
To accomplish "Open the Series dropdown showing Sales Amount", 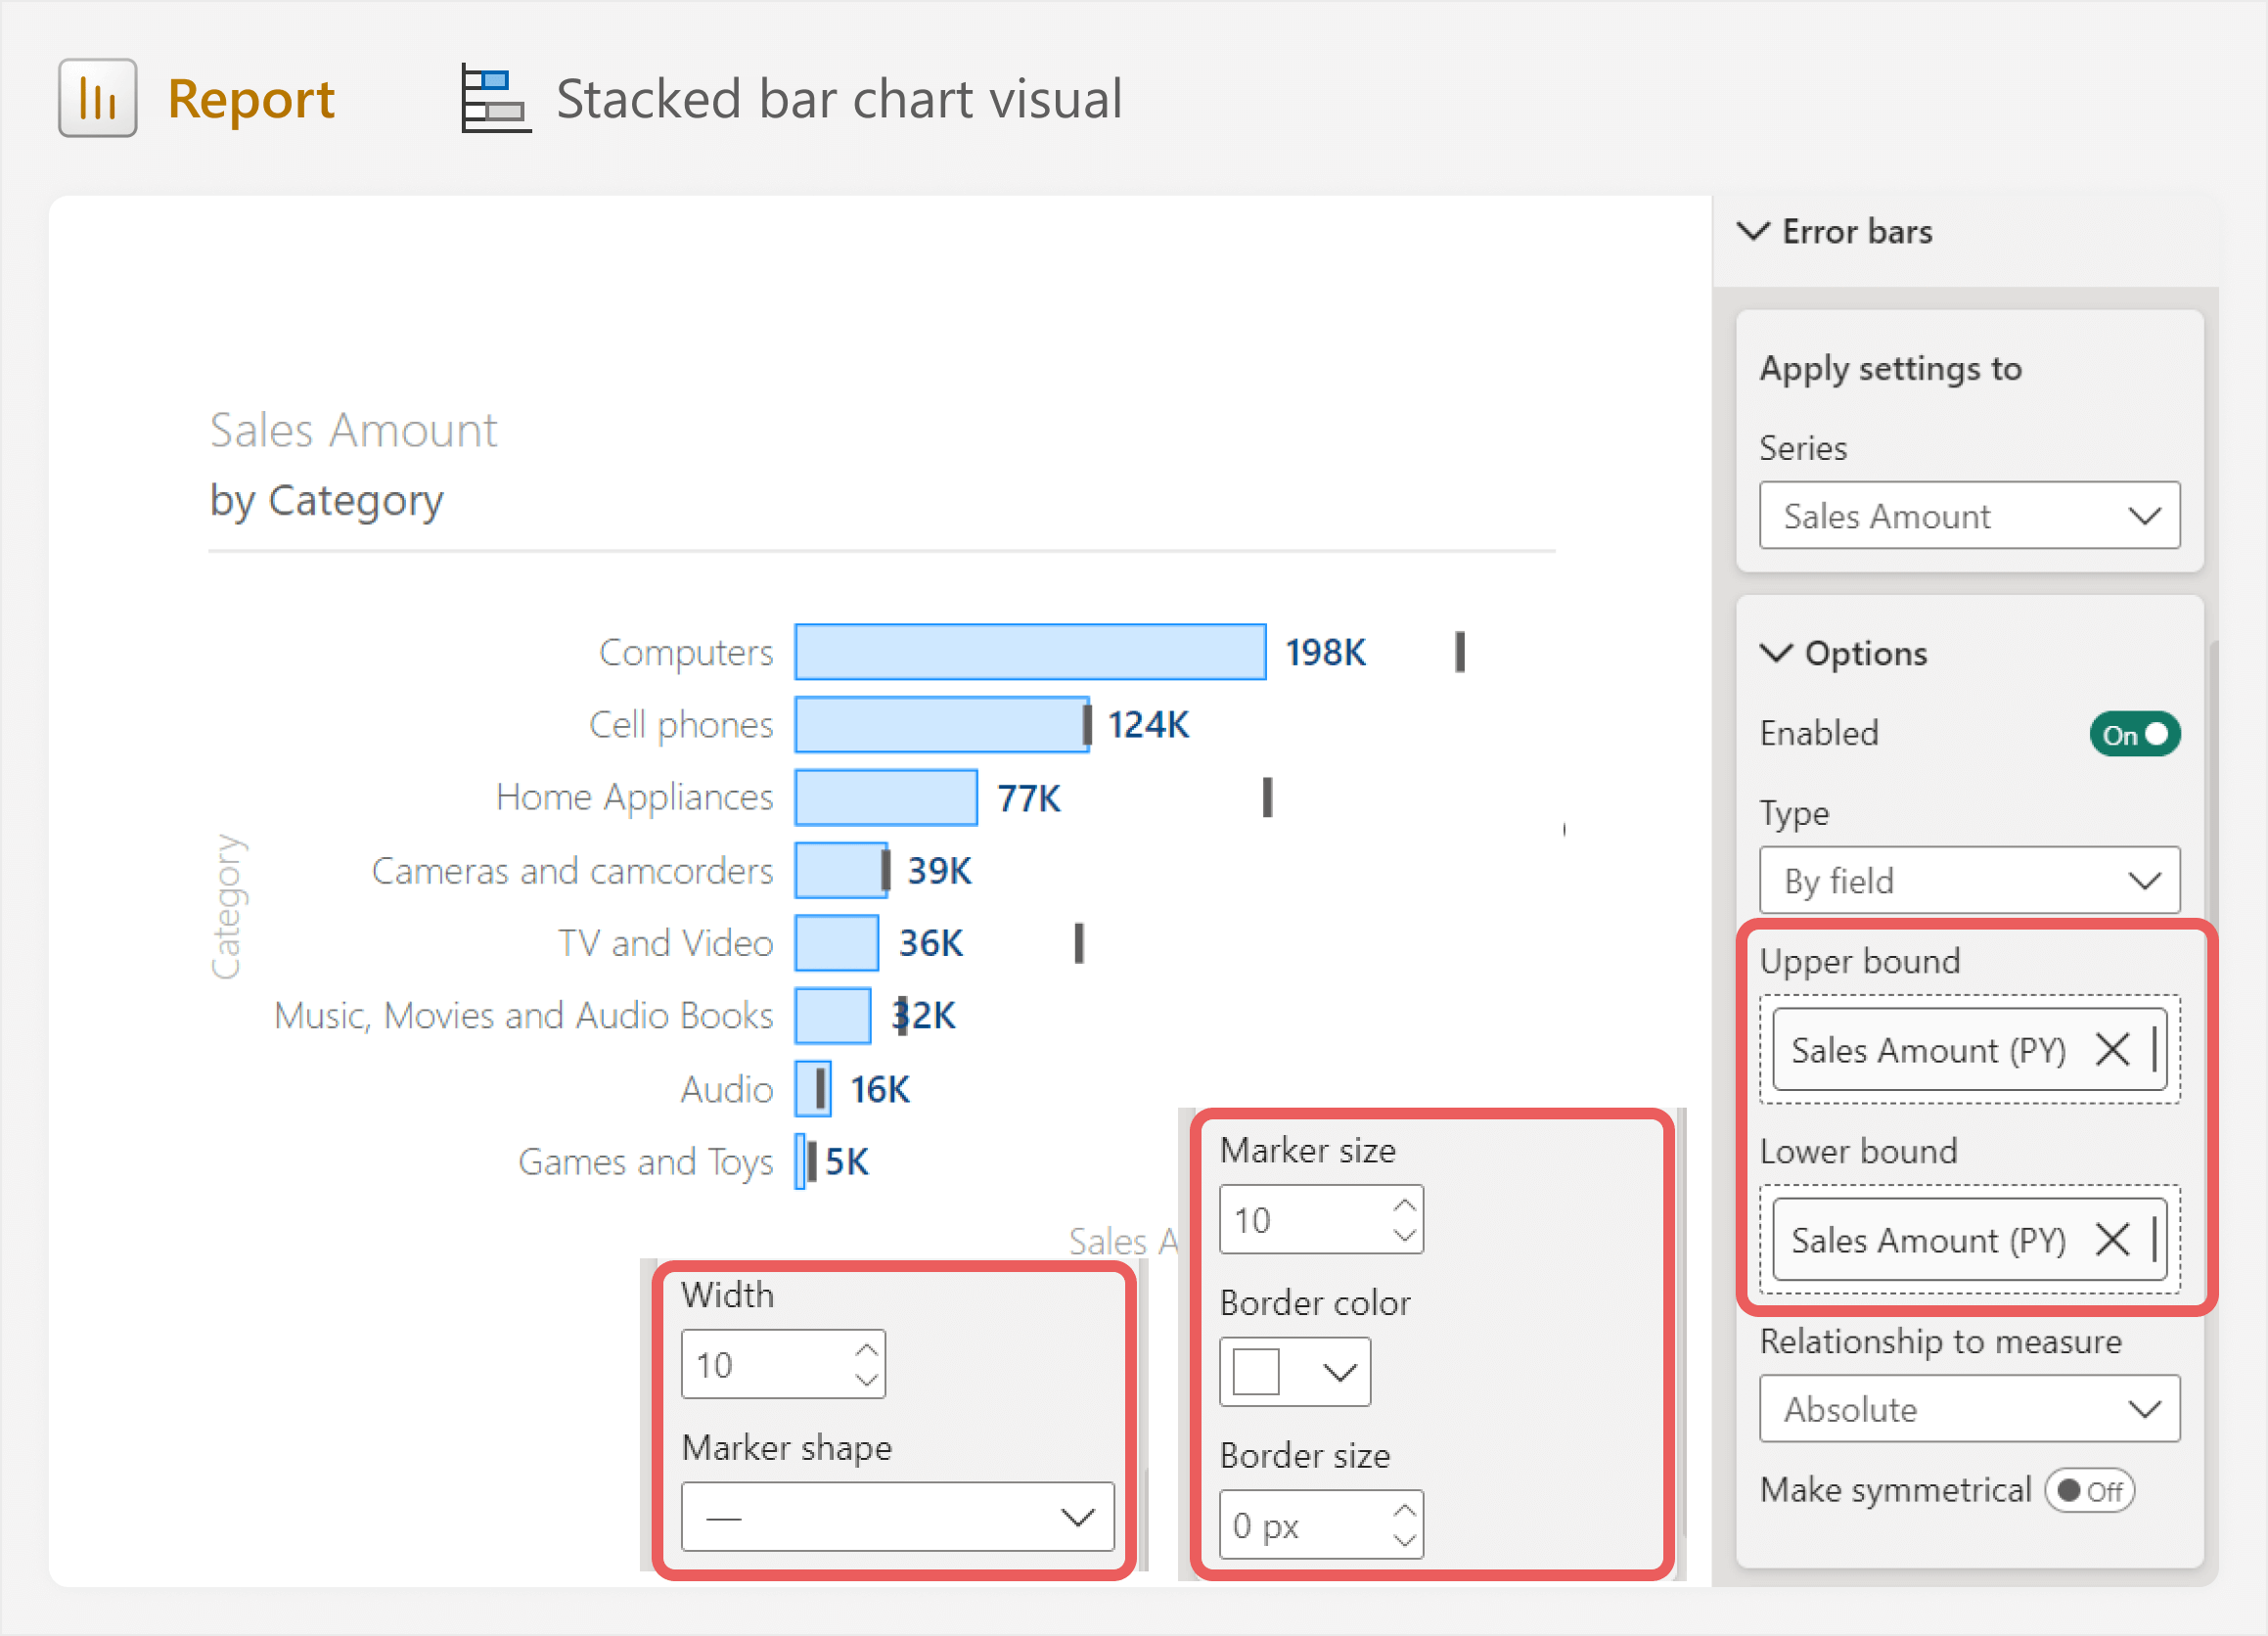I will (1969, 516).
